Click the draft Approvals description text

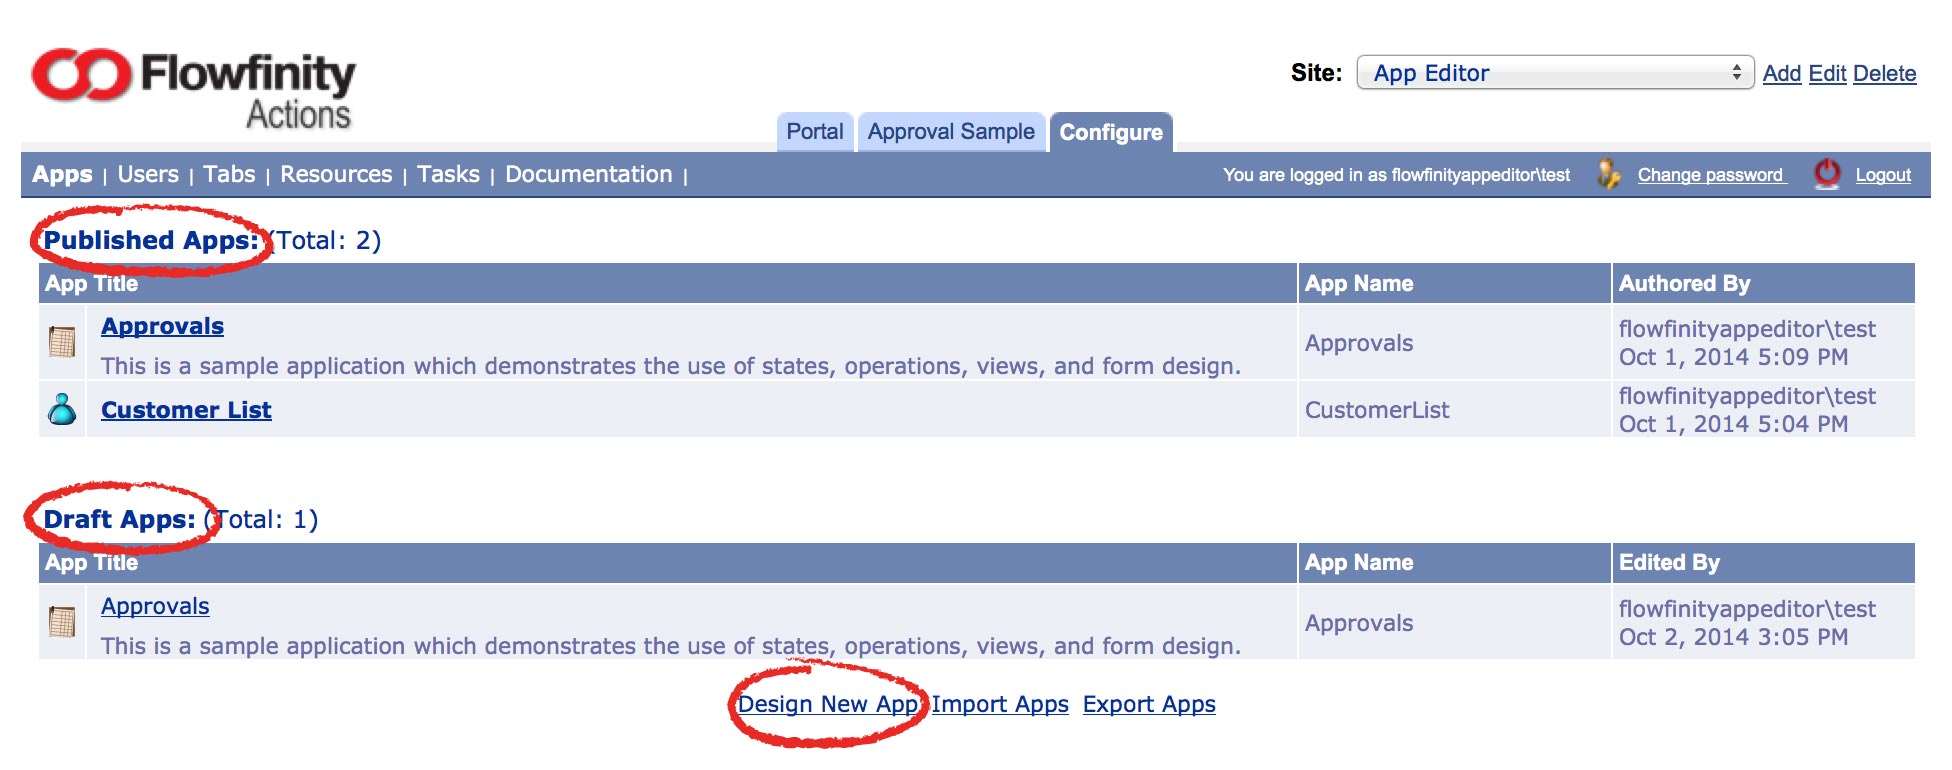pyautogui.click(x=671, y=646)
